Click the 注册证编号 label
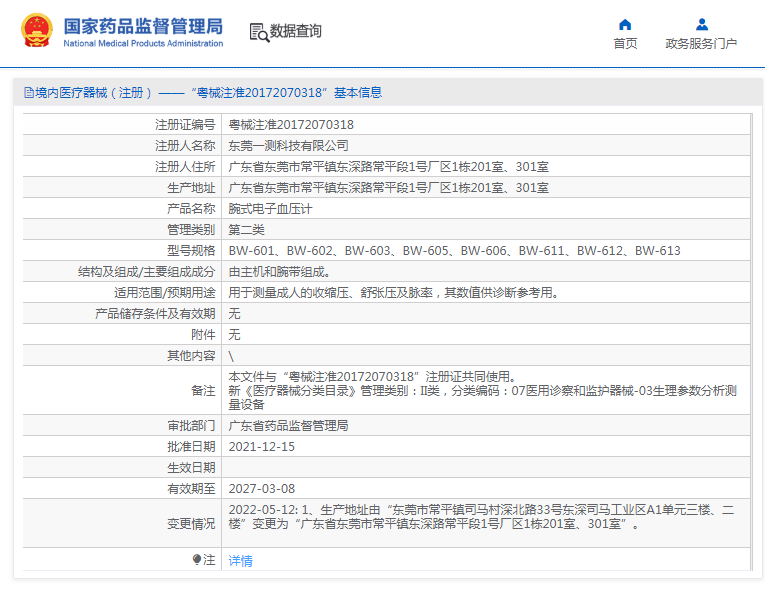Screen dimensions: 765x590 (185, 125)
